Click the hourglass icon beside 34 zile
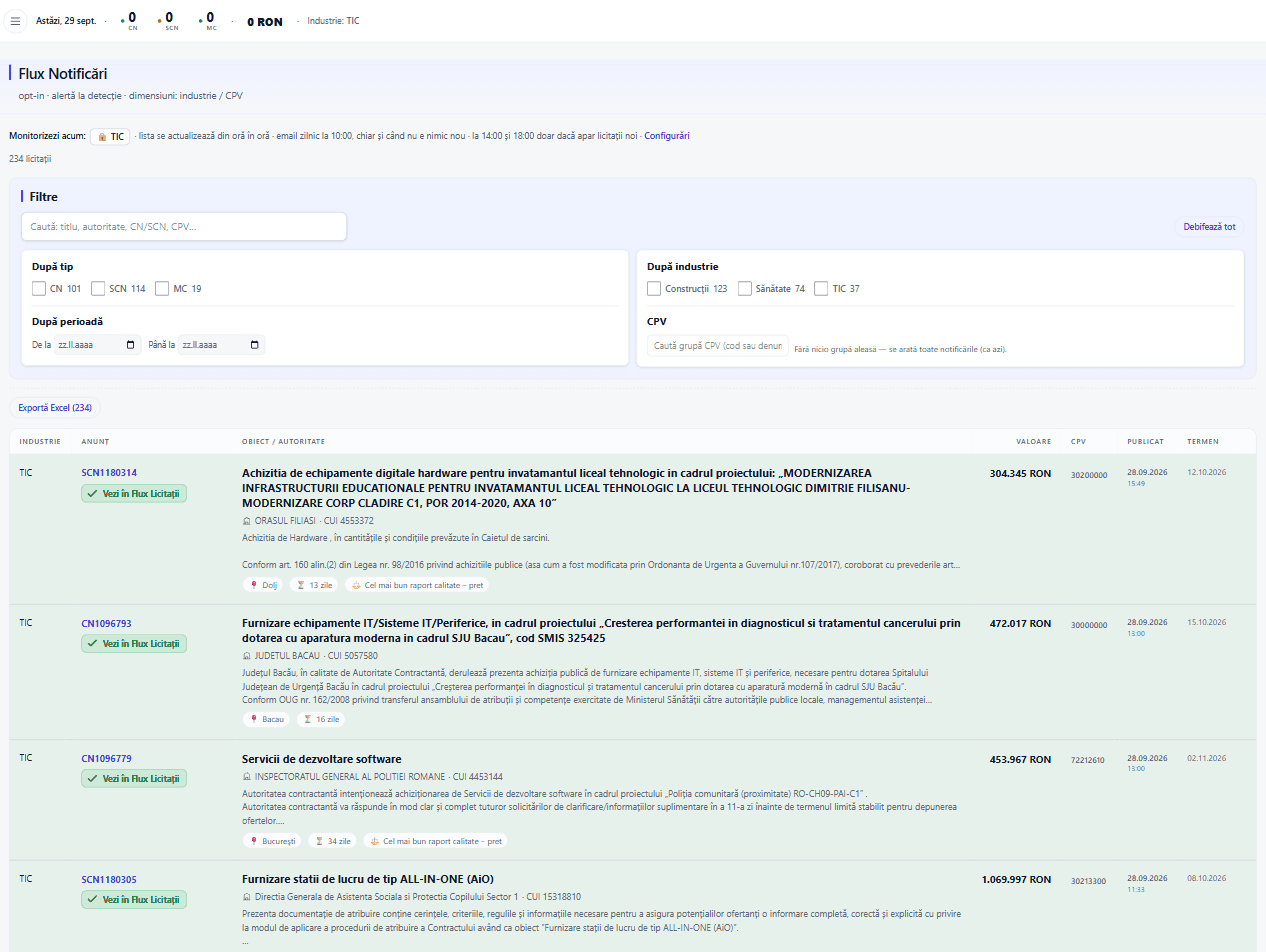Viewport: 1266px width, 952px height. point(319,841)
